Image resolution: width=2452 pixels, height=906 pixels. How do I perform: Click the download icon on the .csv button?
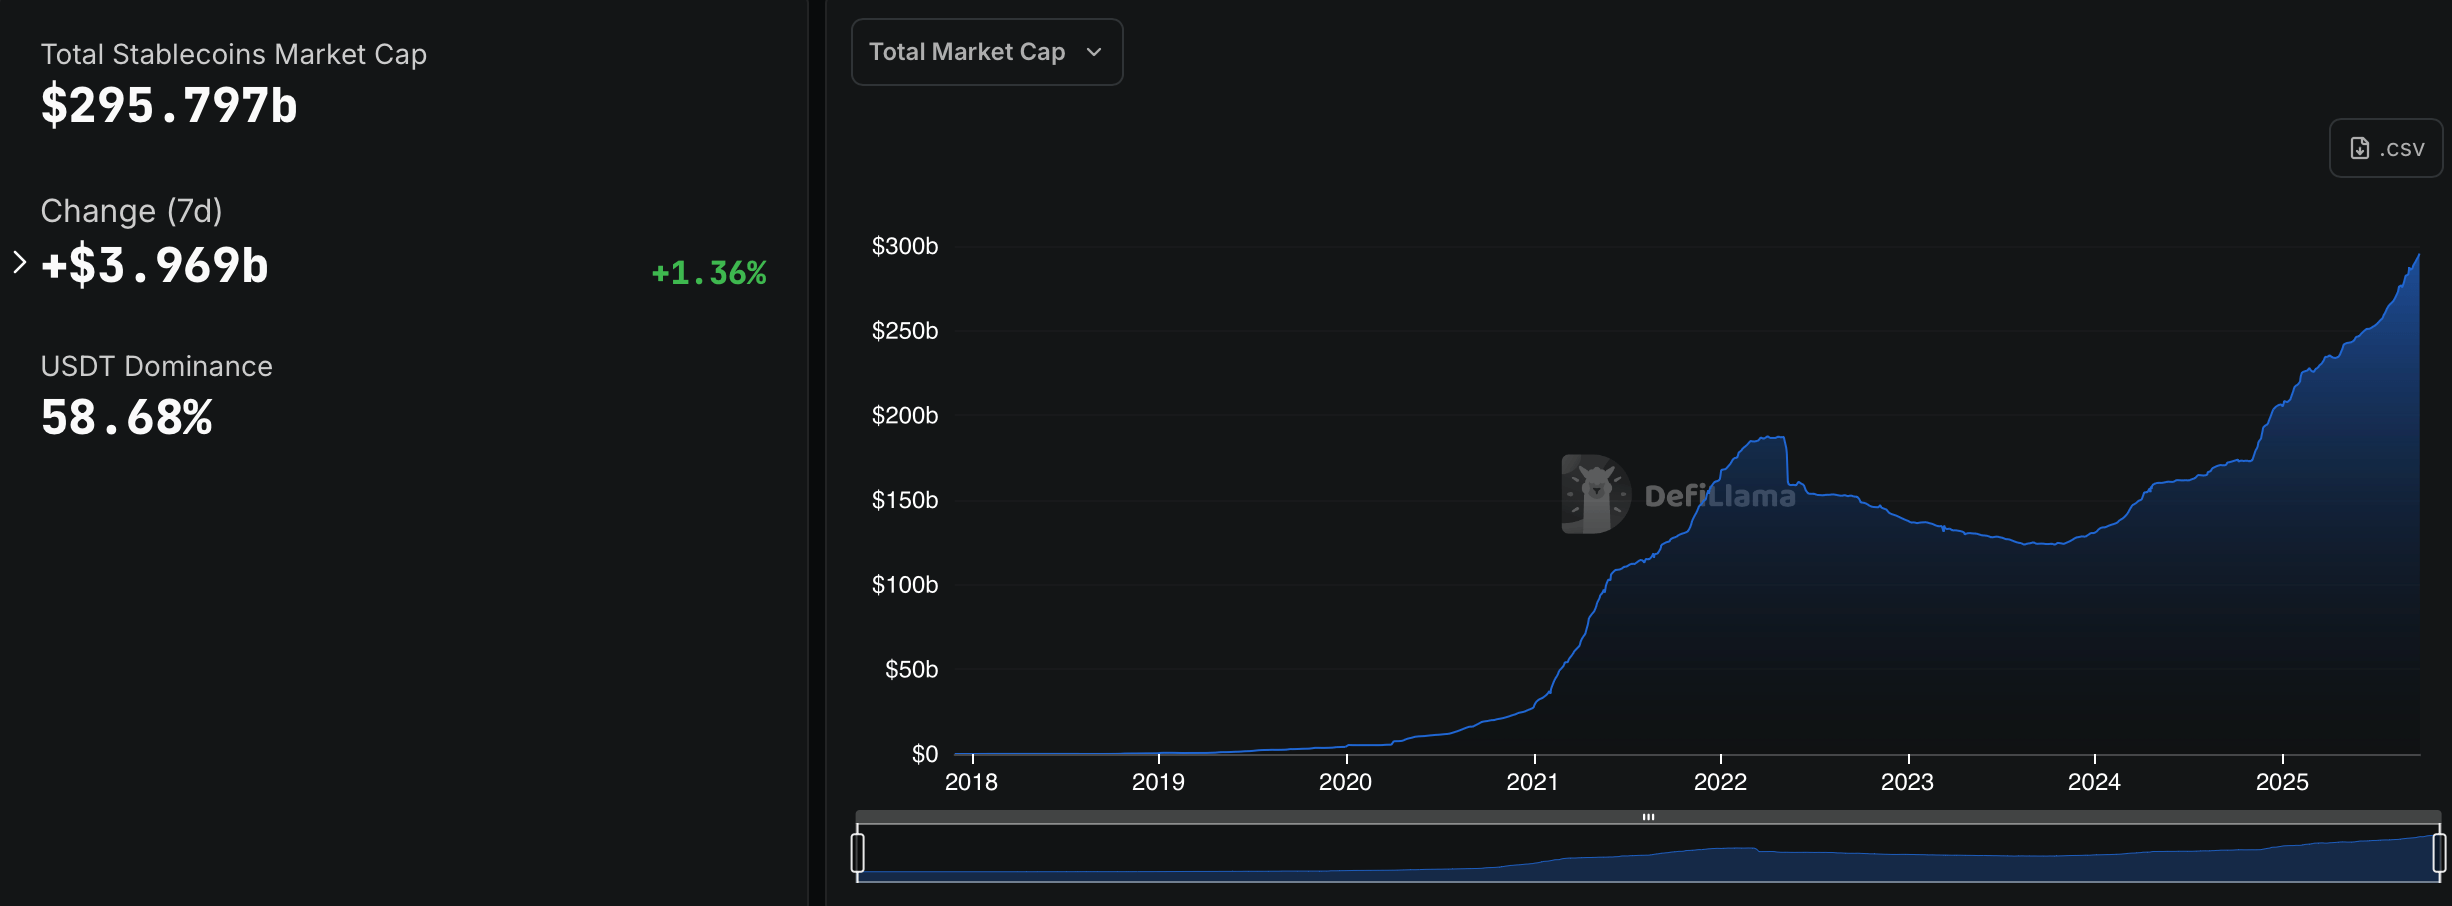click(2358, 147)
